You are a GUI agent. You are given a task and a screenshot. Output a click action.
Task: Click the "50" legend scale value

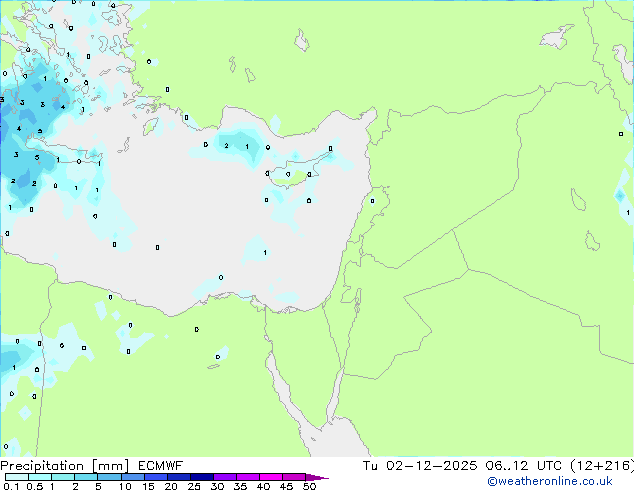tap(310, 486)
